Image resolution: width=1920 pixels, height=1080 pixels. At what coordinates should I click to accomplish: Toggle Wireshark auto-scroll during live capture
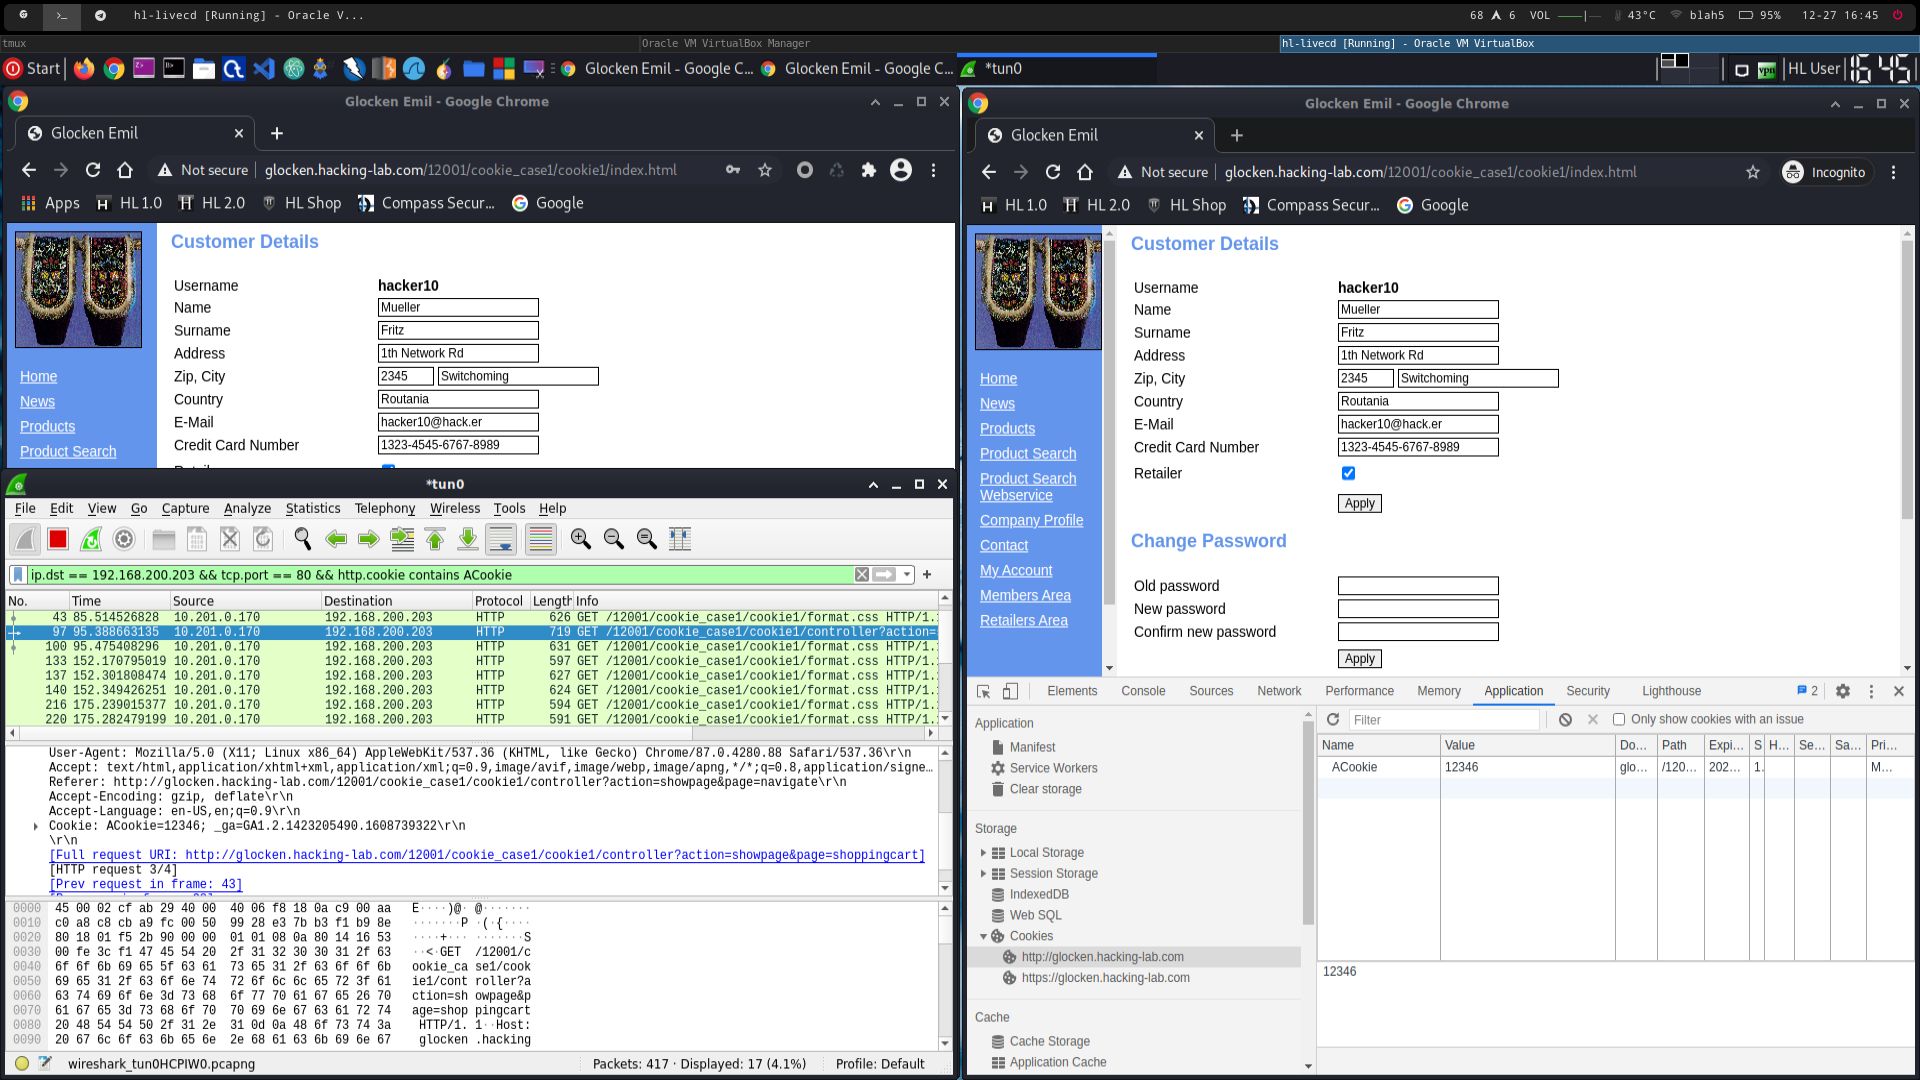(501, 540)
